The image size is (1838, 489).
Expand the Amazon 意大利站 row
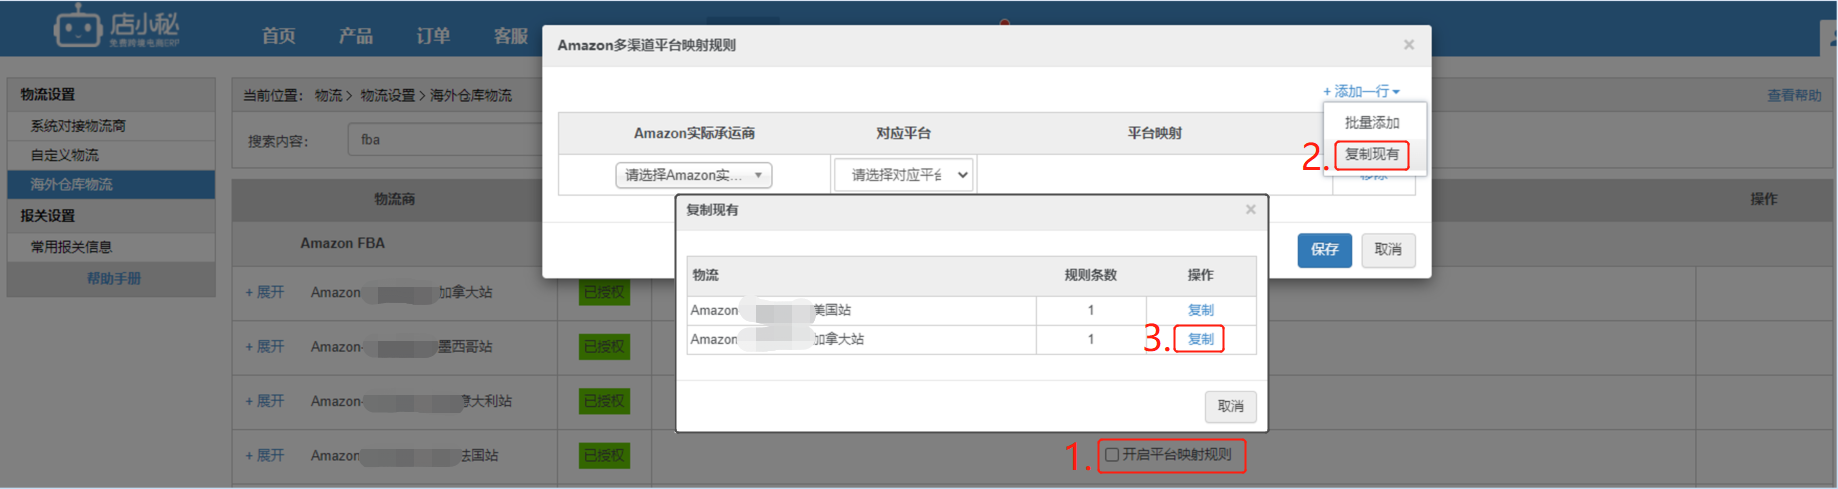pyautogui.click(x=265, y=401)
